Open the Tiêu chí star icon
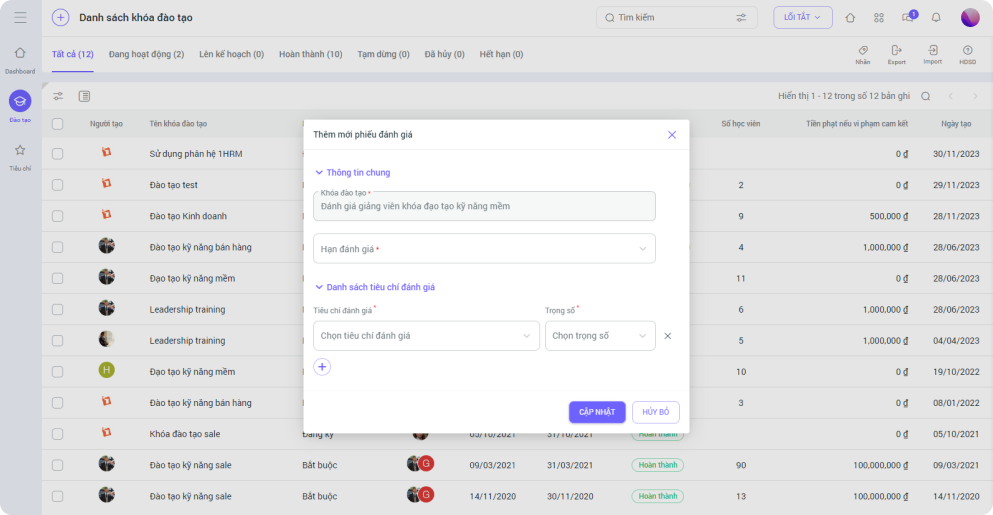The image size is (993, 515). (x=20, y=150)
